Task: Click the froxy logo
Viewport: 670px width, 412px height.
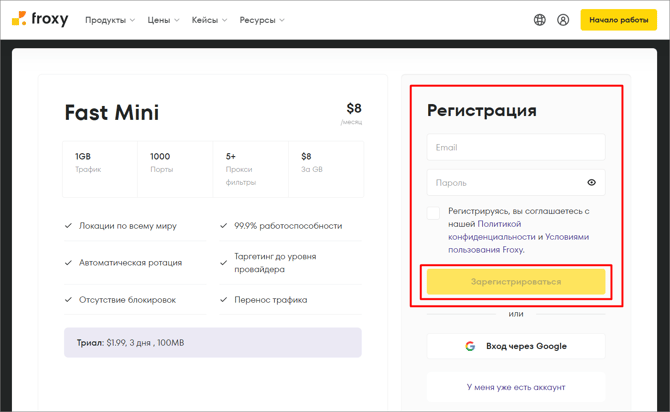Action: coord(40,19)
